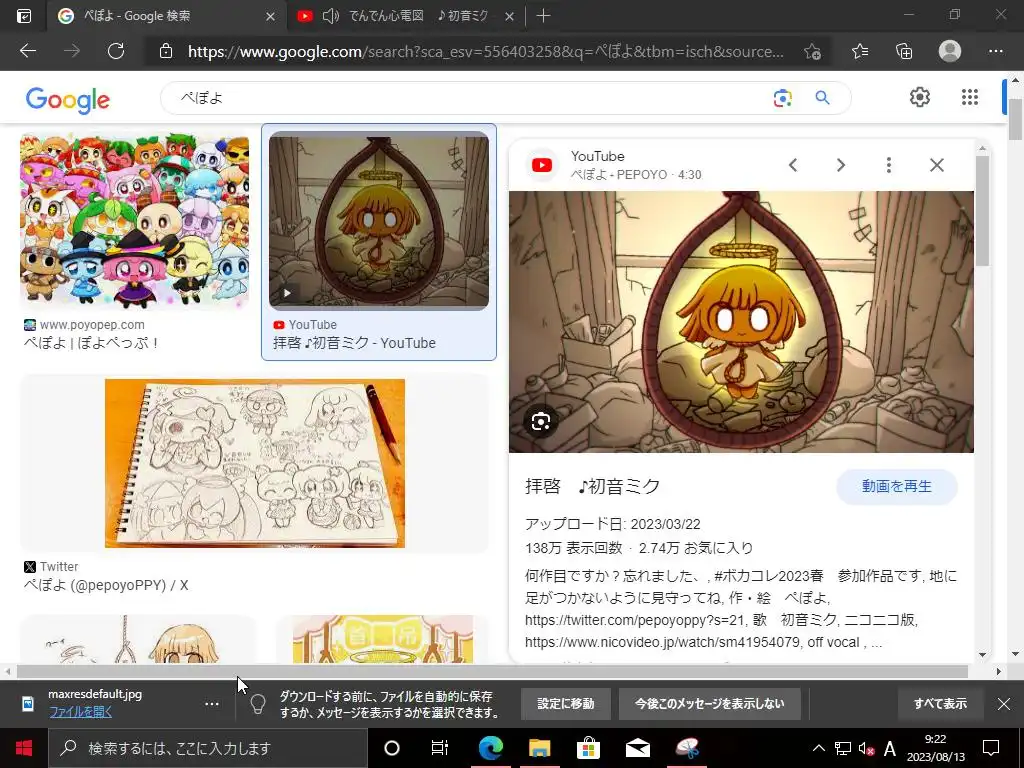Open the Favorites list icon
1024x768 pixels.
(860, 51)
